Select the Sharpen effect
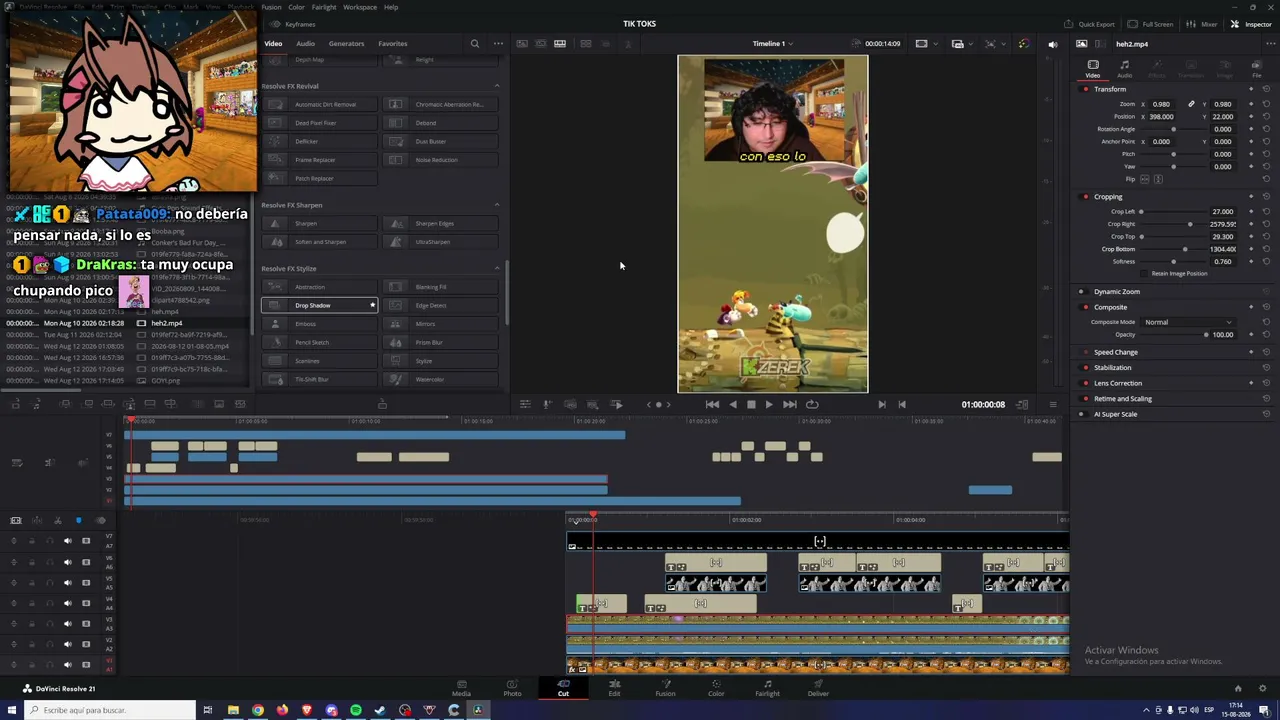 tap(319, 223)
